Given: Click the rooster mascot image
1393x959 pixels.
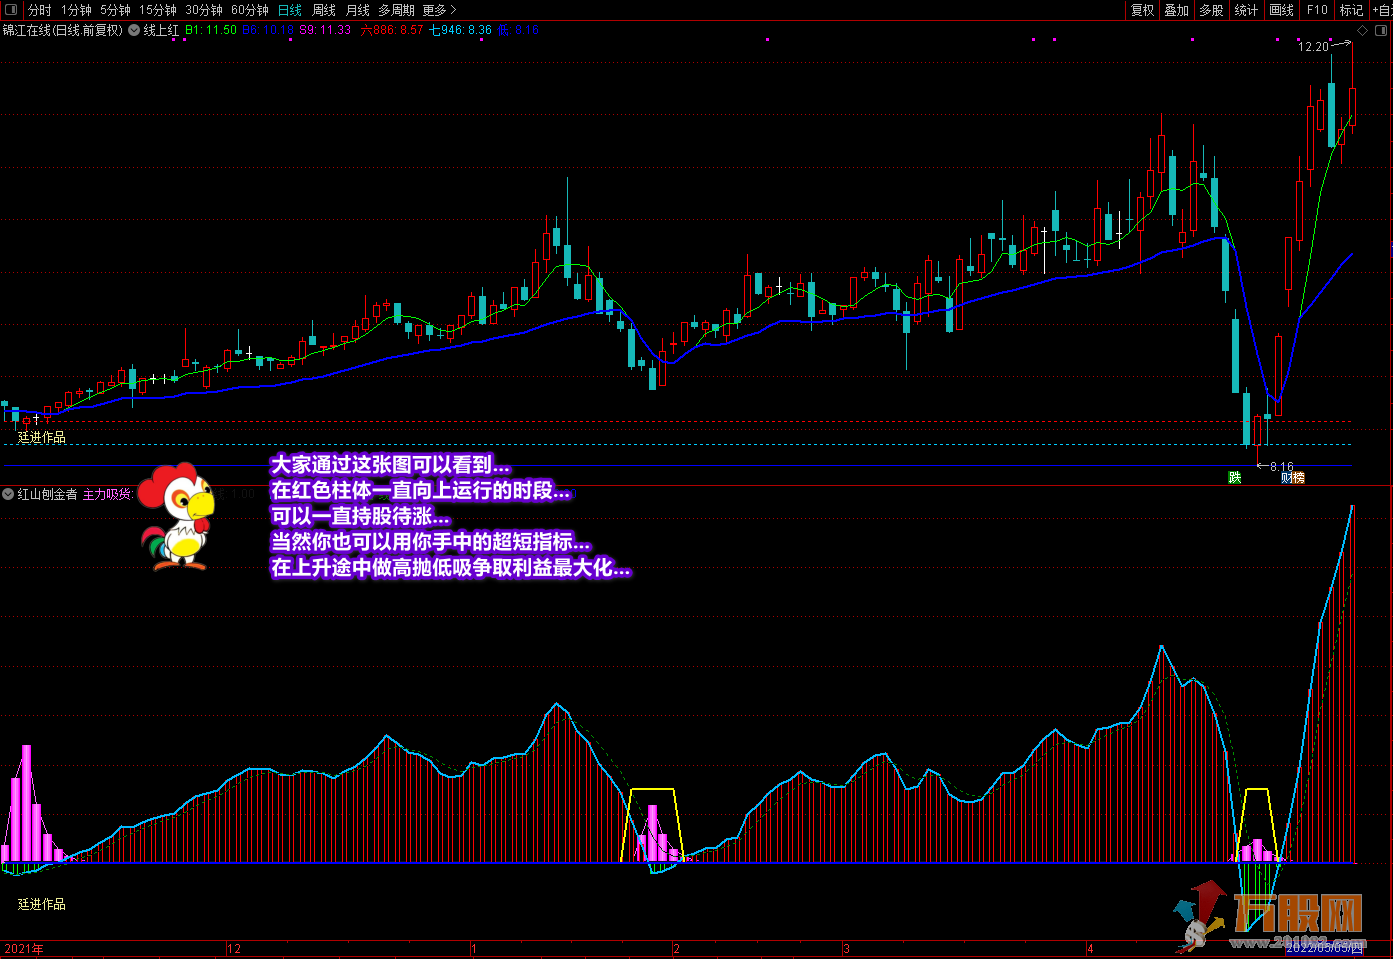Looking at the screenshot, I should 178,517.
